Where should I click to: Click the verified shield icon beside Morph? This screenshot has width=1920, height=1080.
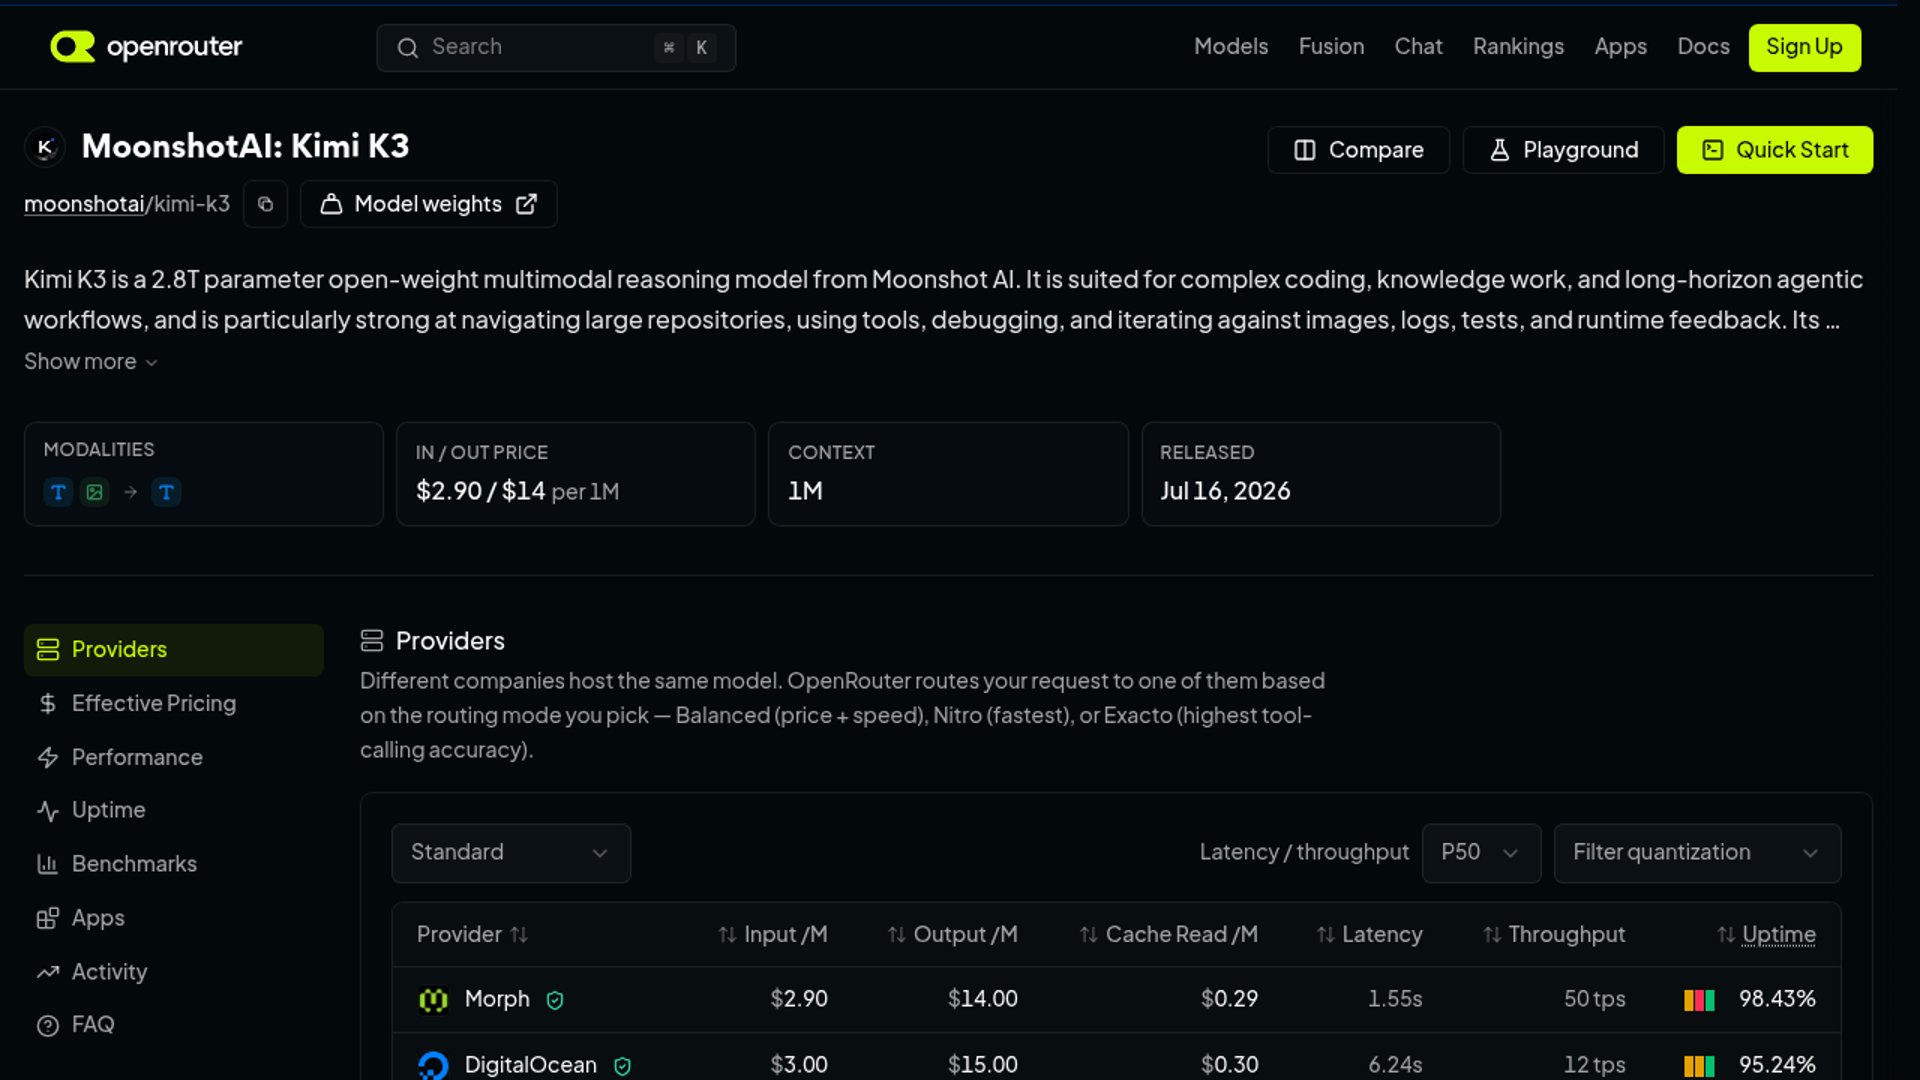pyautogui.click(x=555, y=1000)
